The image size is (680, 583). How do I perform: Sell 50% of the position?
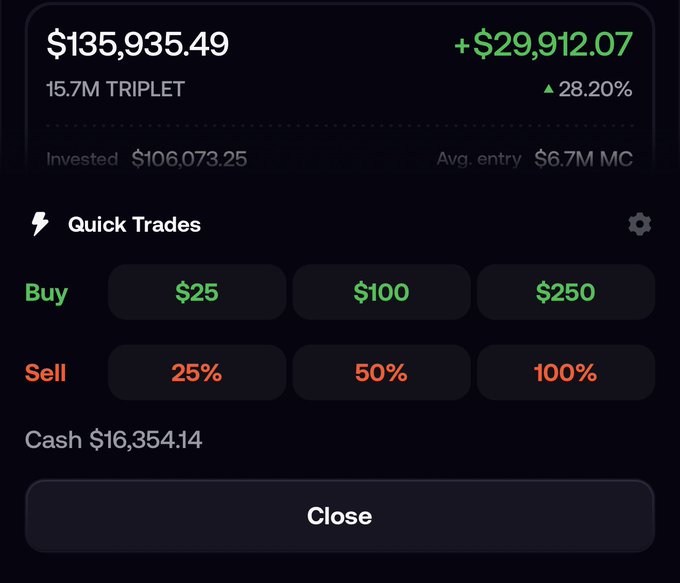coord(381,372)
